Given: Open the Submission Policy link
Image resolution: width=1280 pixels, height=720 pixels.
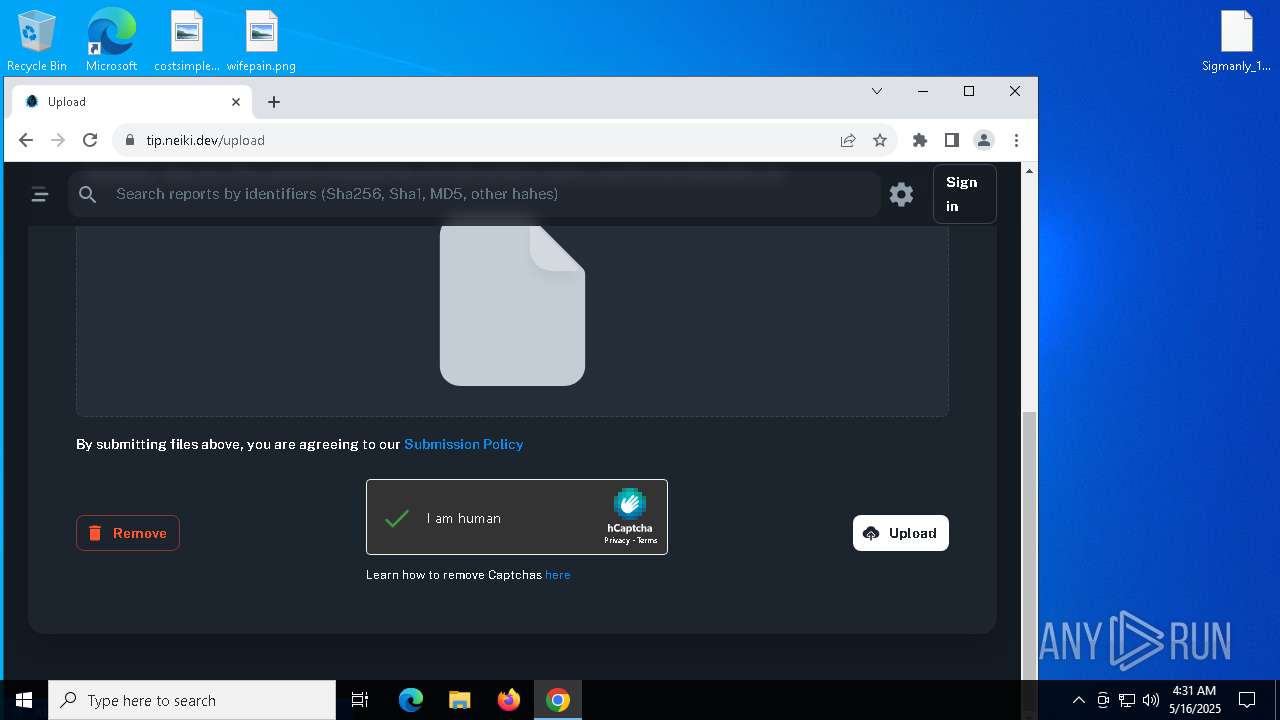Looking at the screenshot, I should (x=463, y=444).
